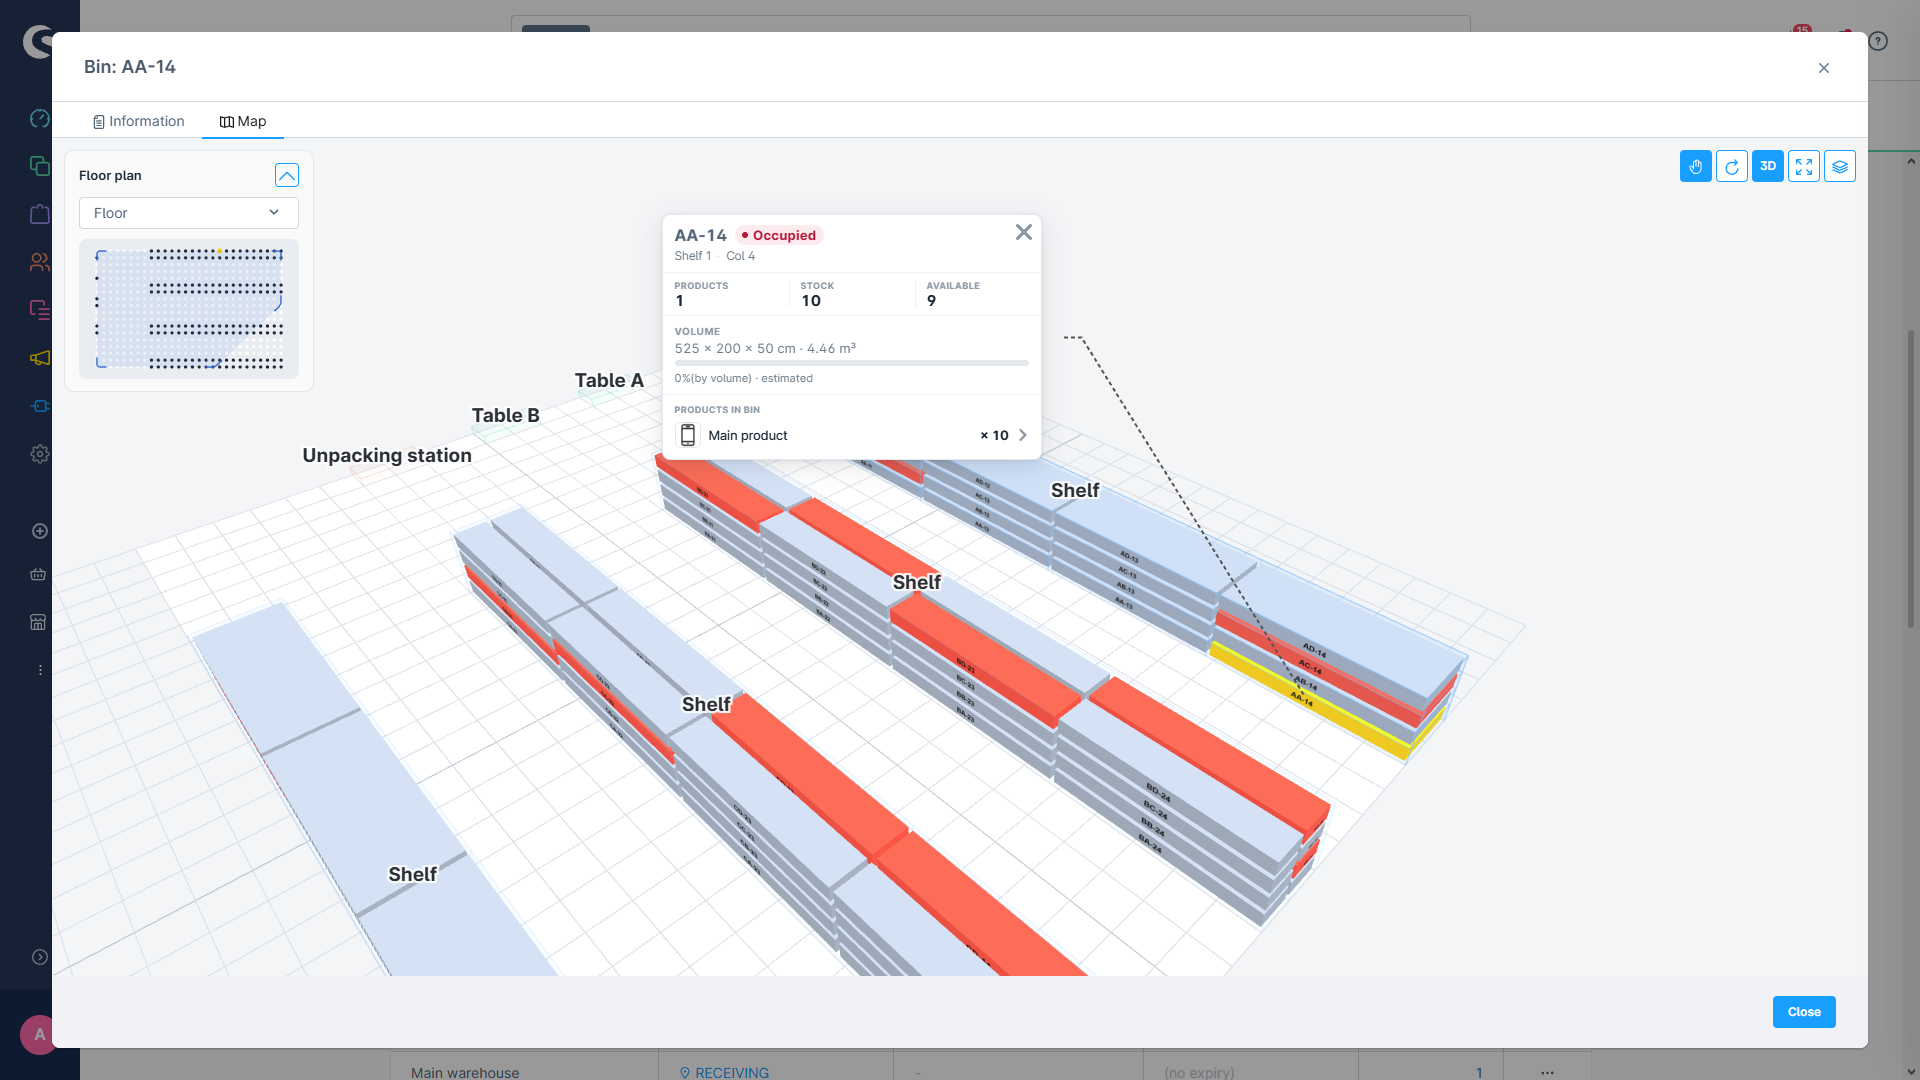Open the orange users sidebar icon
Image resolution: width=1920 pixels, height=1080 pixels.
(40, 262)
